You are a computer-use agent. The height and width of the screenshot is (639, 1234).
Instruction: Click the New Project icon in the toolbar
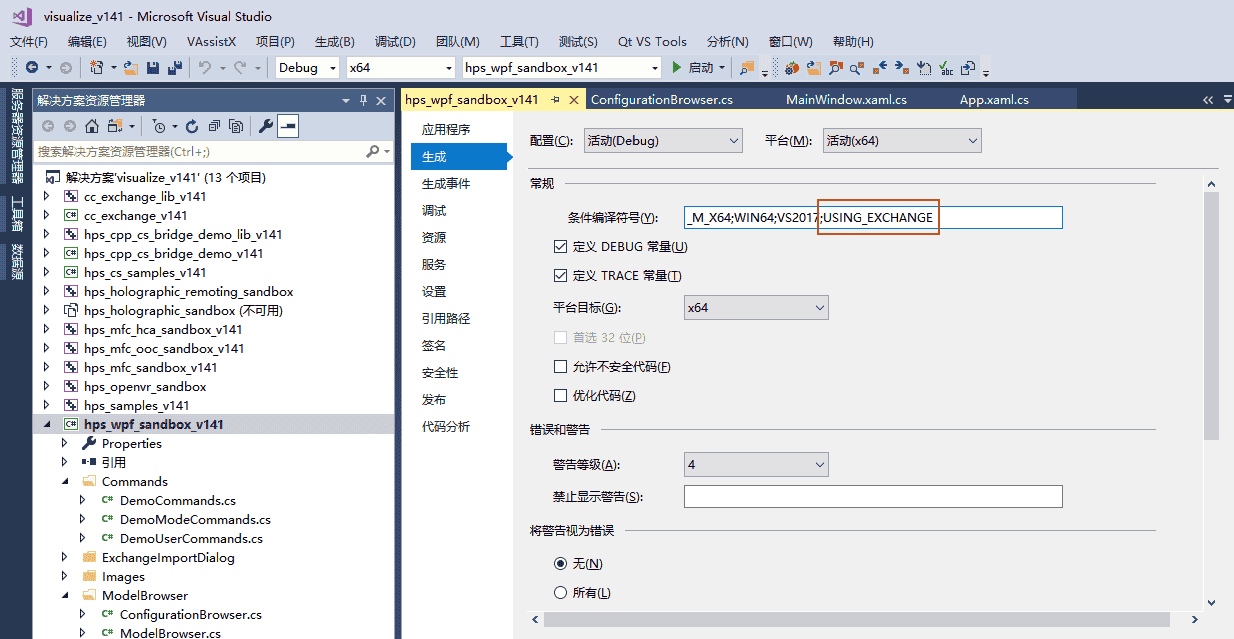96,68
